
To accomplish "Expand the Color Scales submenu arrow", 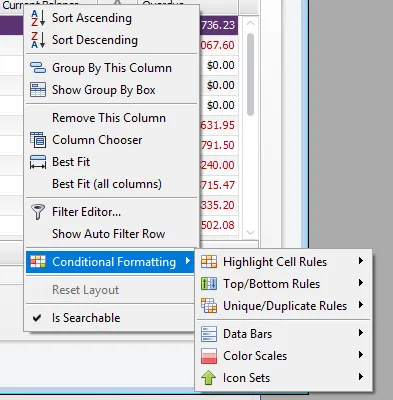I will 361,355.
